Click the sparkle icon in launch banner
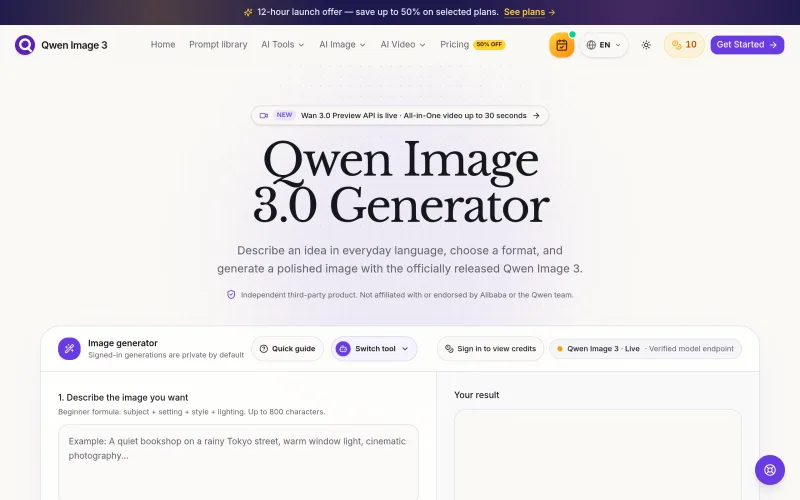Image resolution: width=800 pixels, height=500 pixels. (248, 12)
